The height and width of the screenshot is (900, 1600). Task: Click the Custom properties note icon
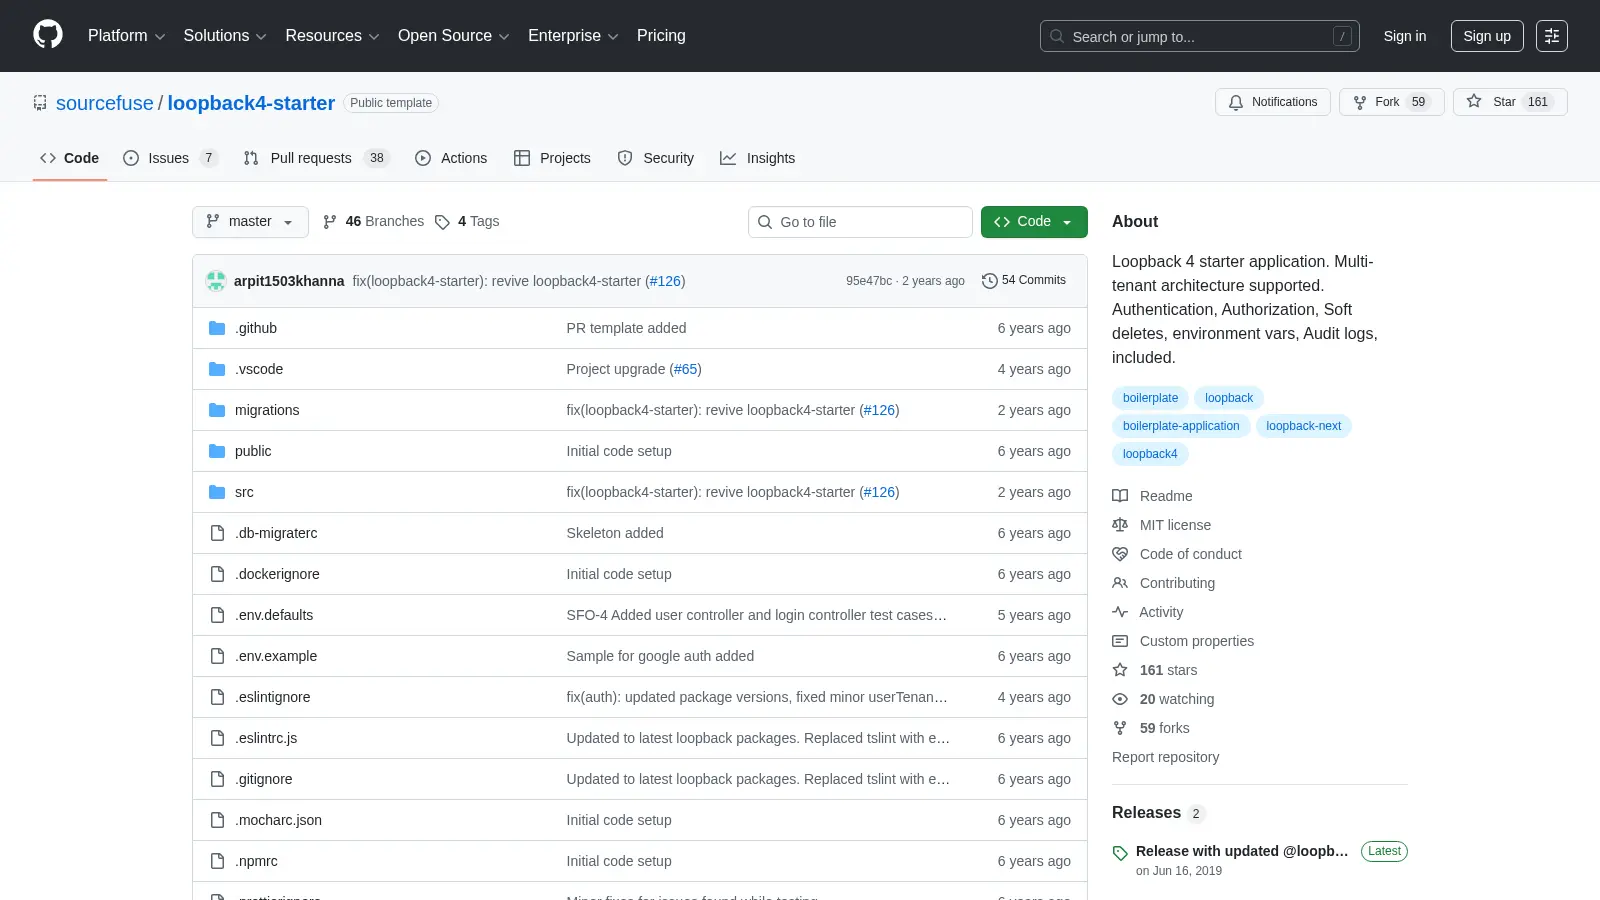click(x=1120, y=641)
